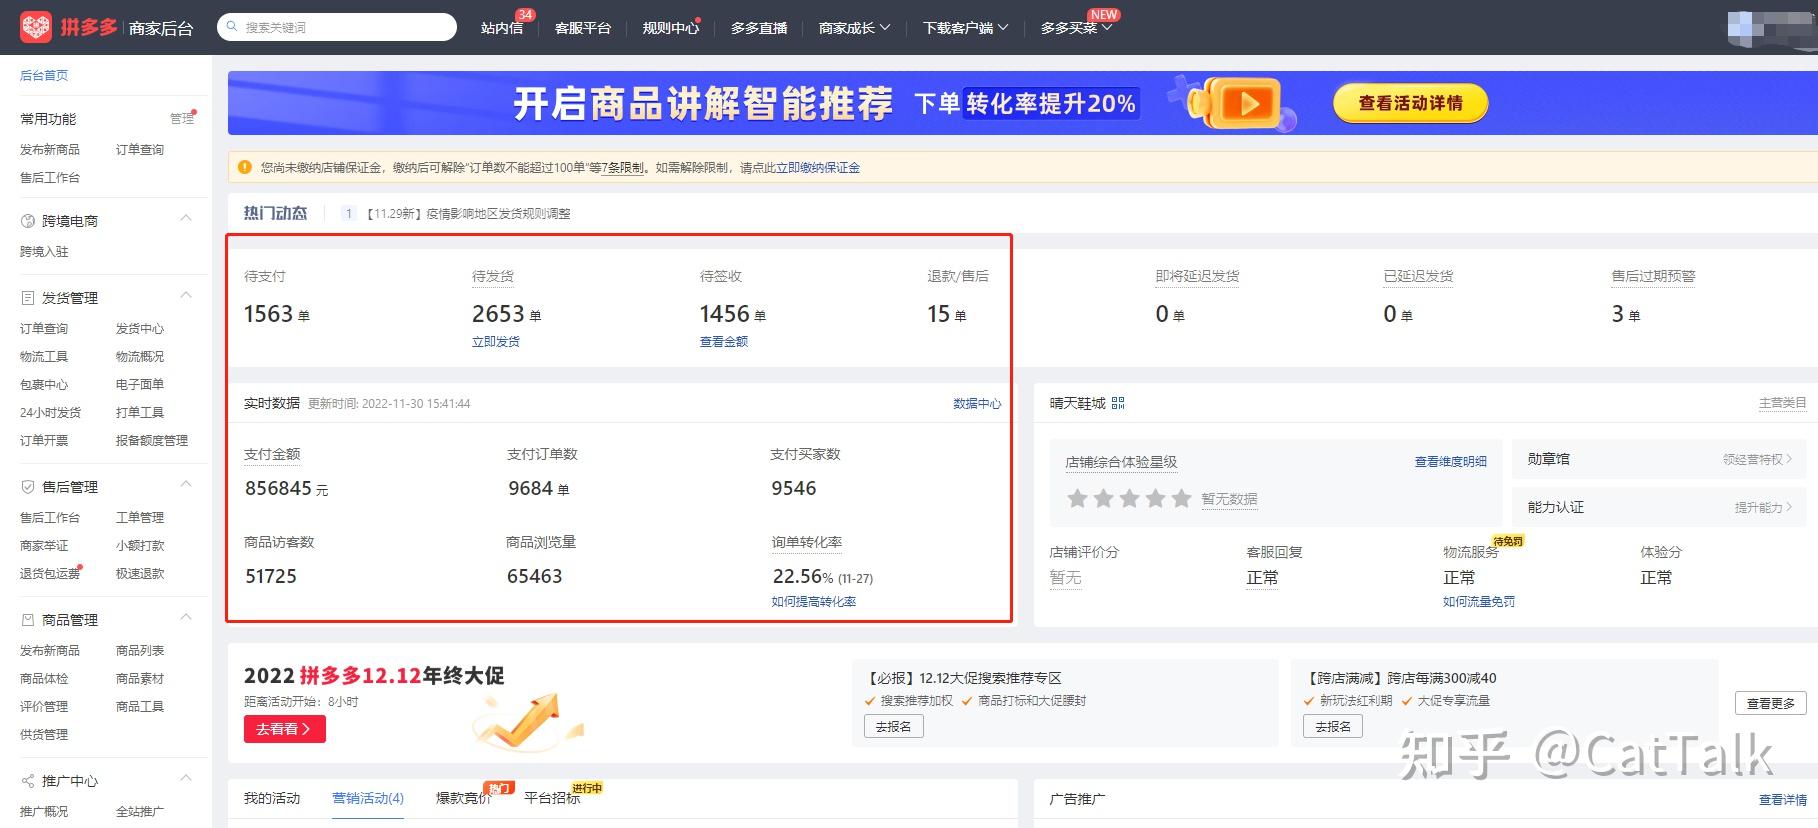This screenshot has width=1818, height=828.
Task: Click the 待发货 count 2653
Action: click(x=499, y=314)
